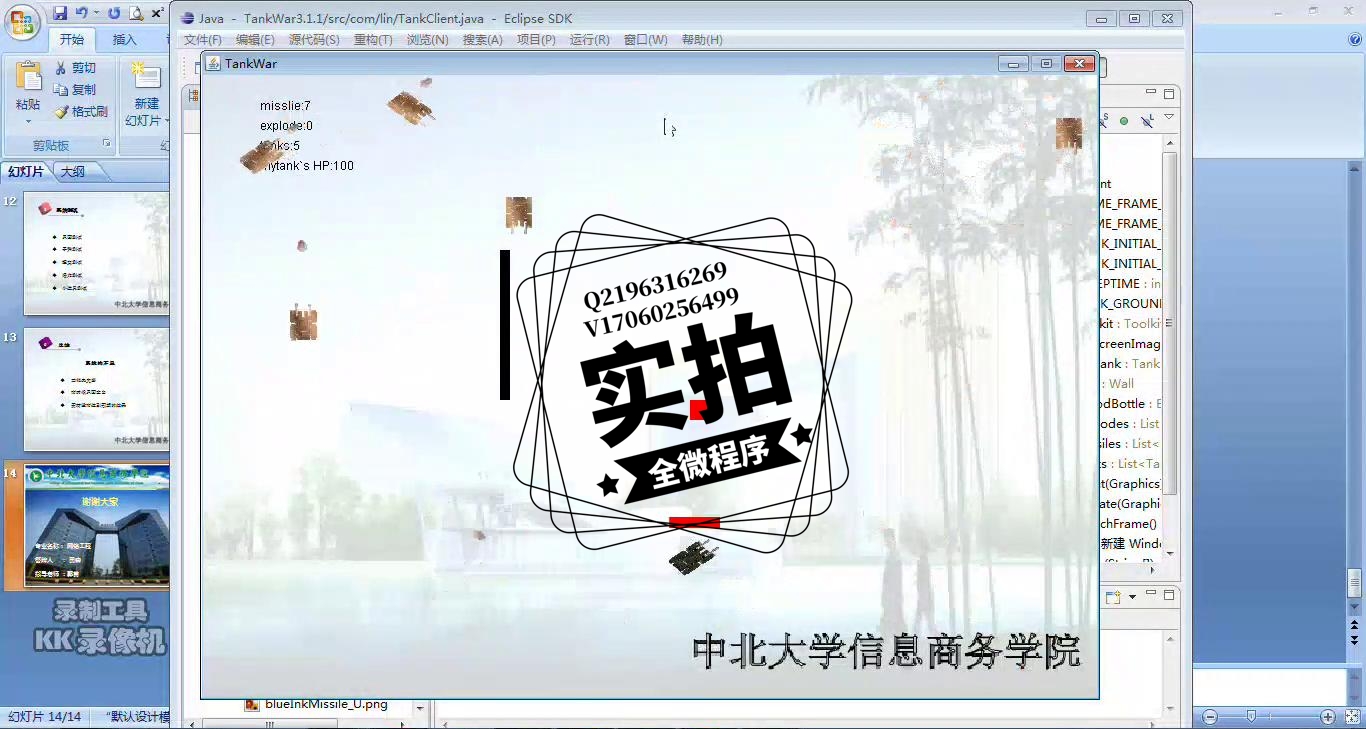
Task: Click outline vertical scrollbar up arrow
Action: (1169, 144)
